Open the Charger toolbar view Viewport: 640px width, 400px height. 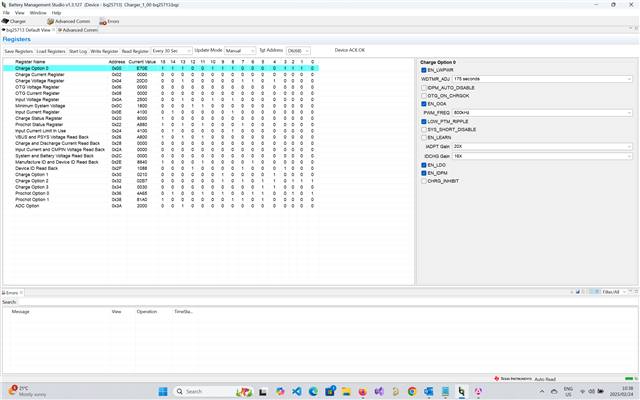coord(13,21)
